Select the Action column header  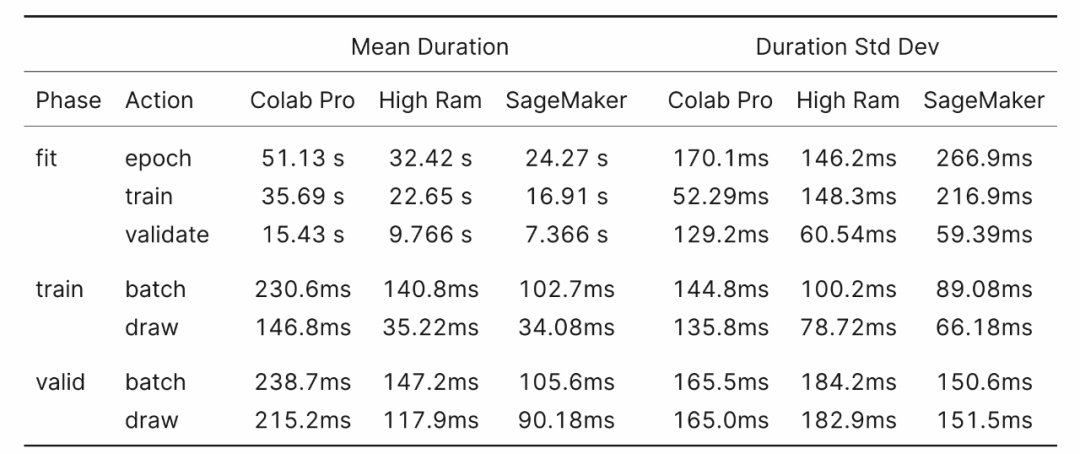click(x=159, y=100)
